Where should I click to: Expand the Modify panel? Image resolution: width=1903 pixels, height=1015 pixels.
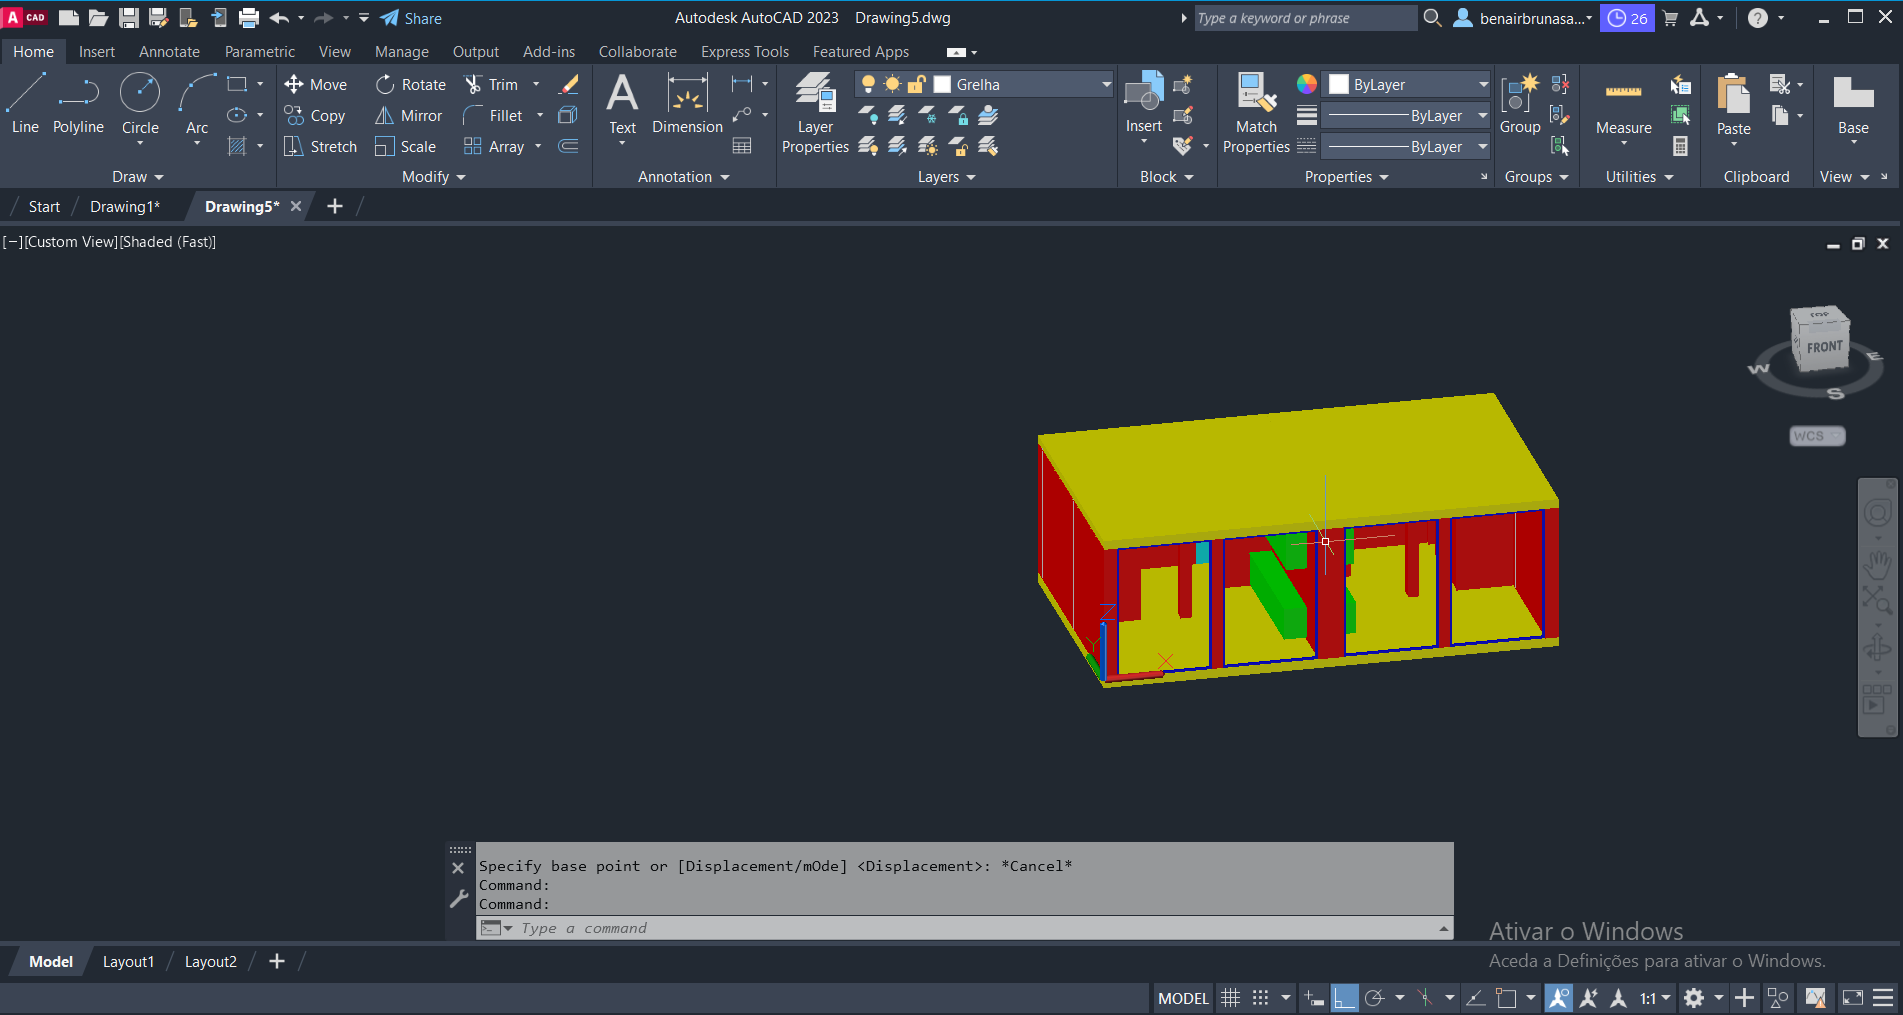point(434,177)
